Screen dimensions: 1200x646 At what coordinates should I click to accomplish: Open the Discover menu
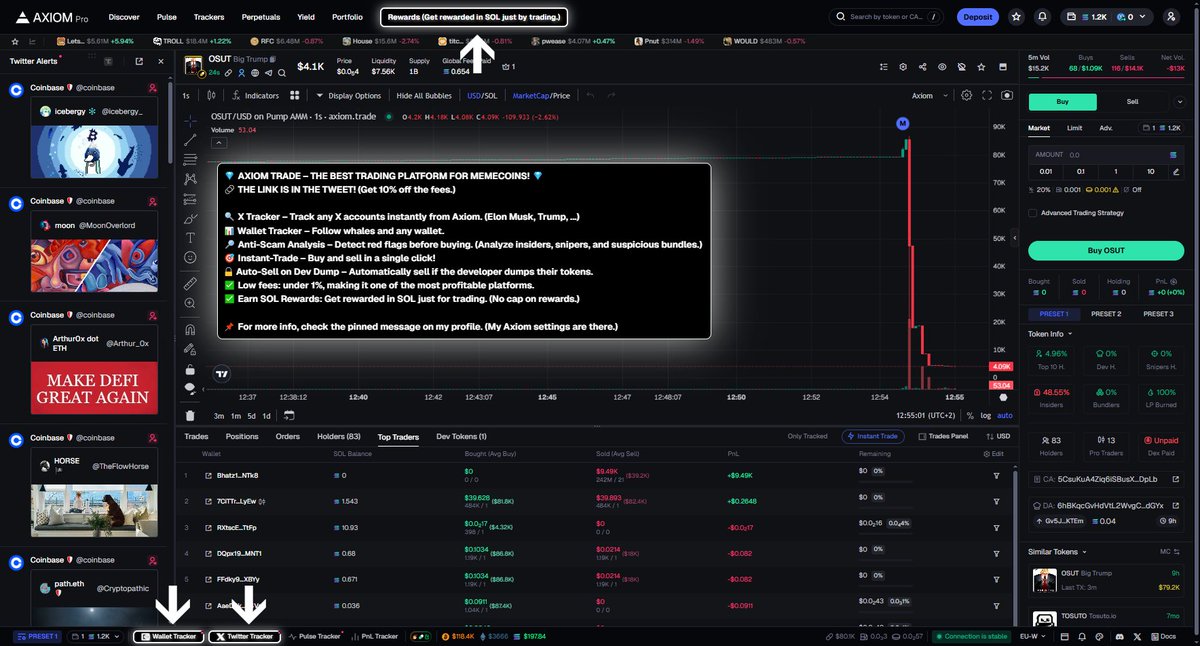tap(124, 17)
